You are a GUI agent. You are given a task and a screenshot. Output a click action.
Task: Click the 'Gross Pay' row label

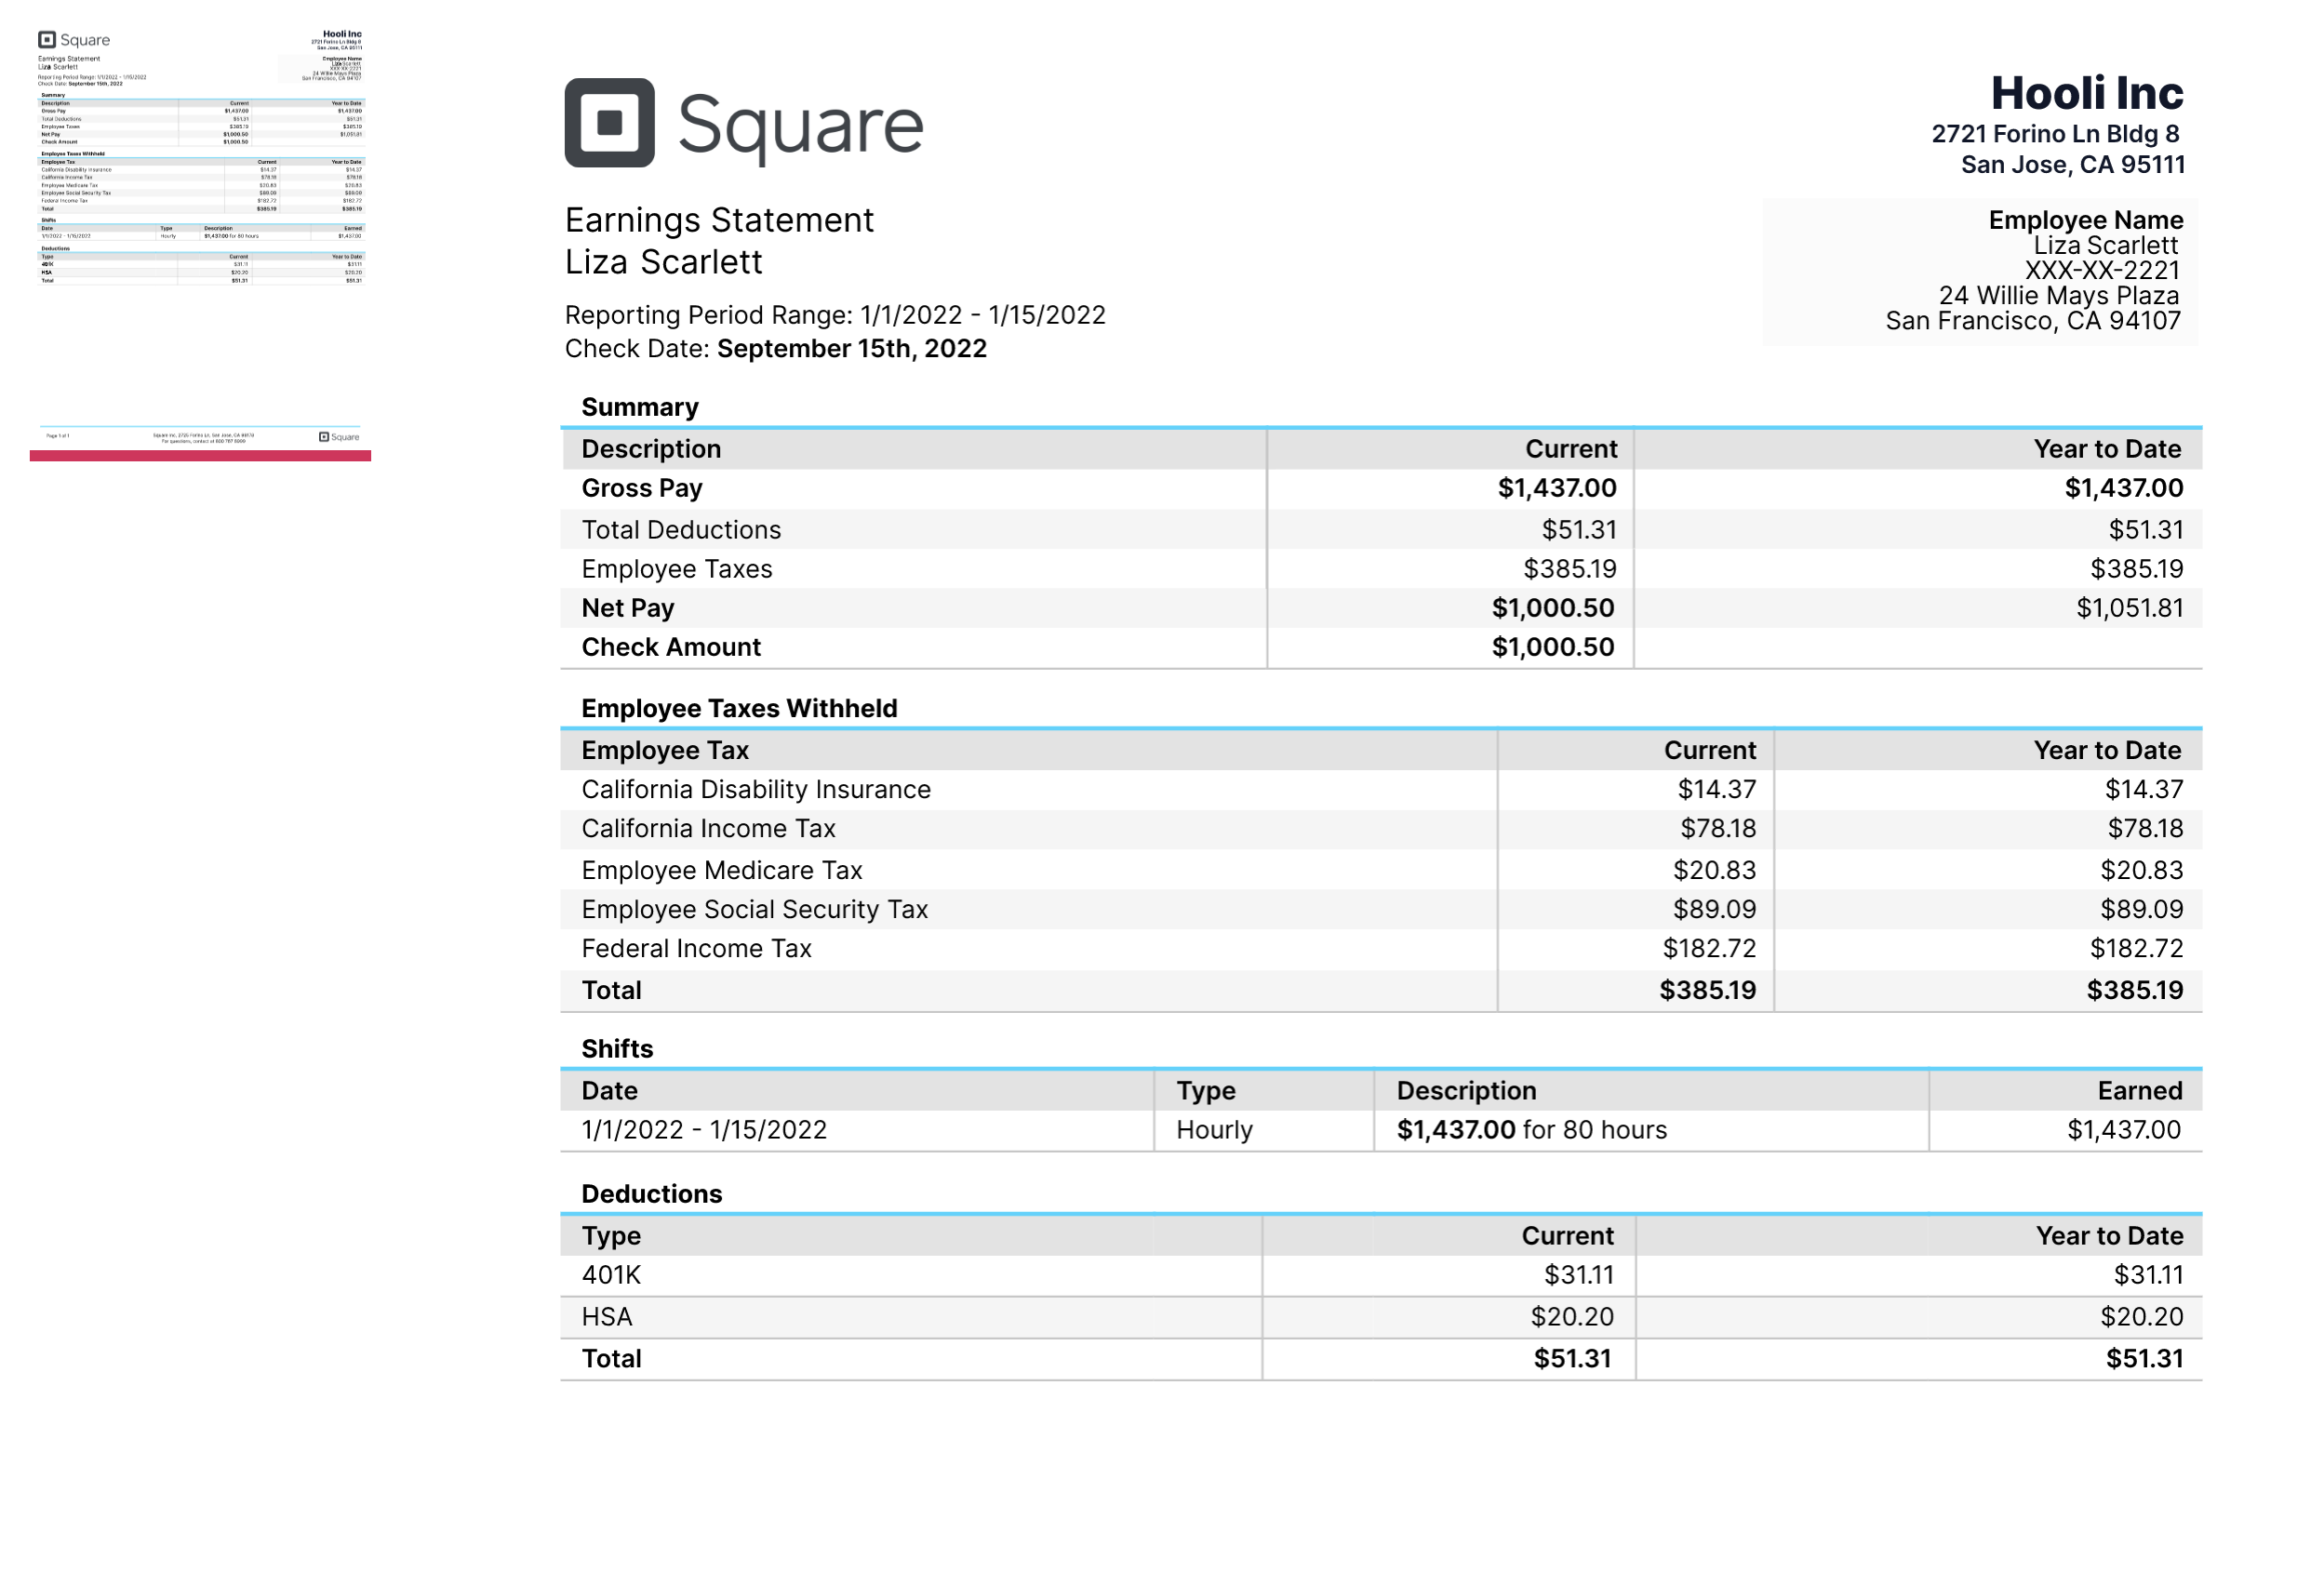pos(642,488)
